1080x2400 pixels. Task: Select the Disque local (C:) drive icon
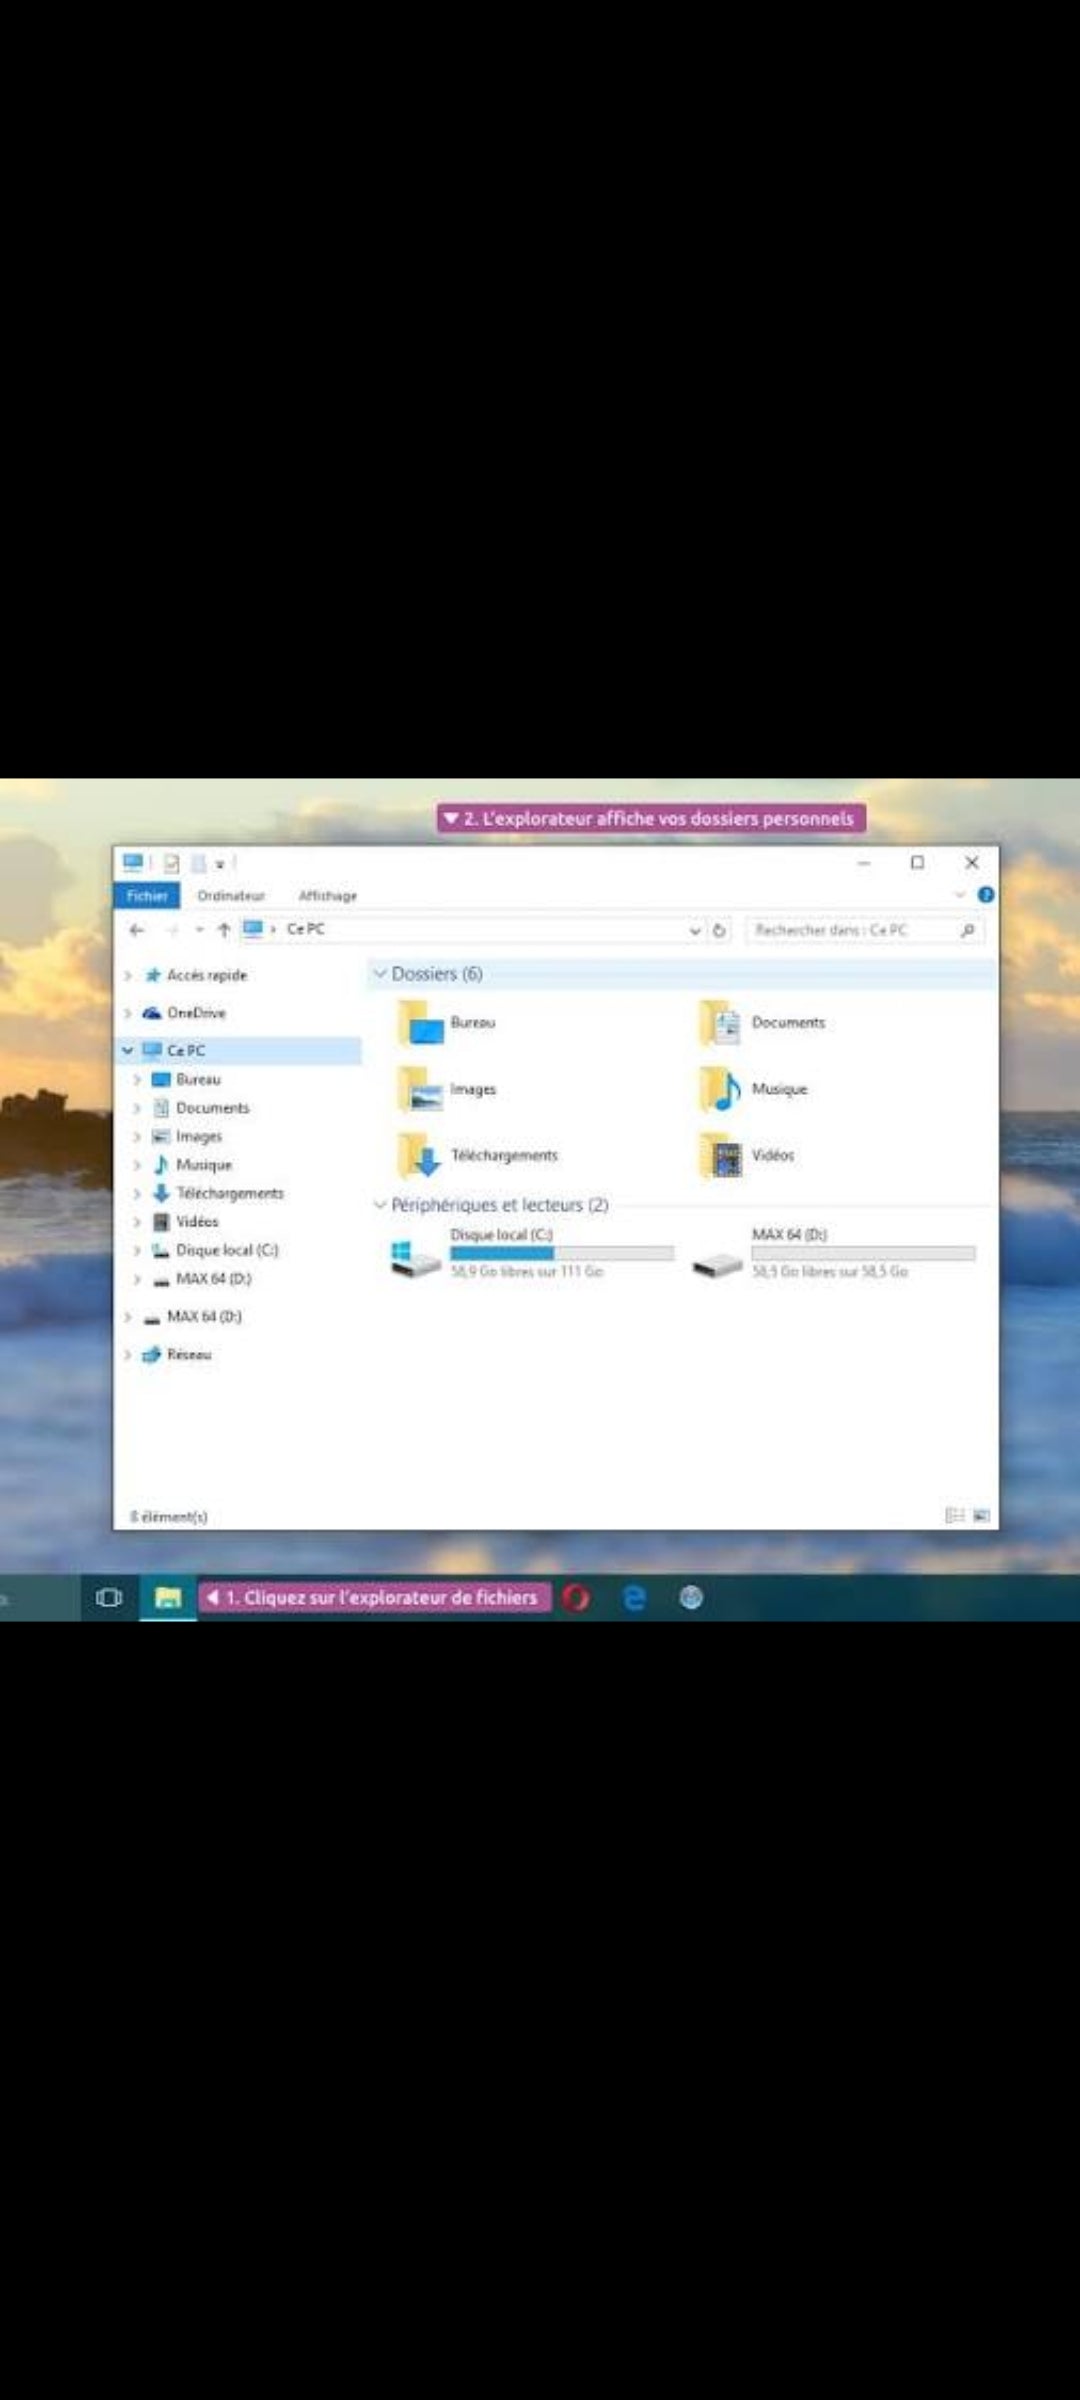pos(415,1259)
